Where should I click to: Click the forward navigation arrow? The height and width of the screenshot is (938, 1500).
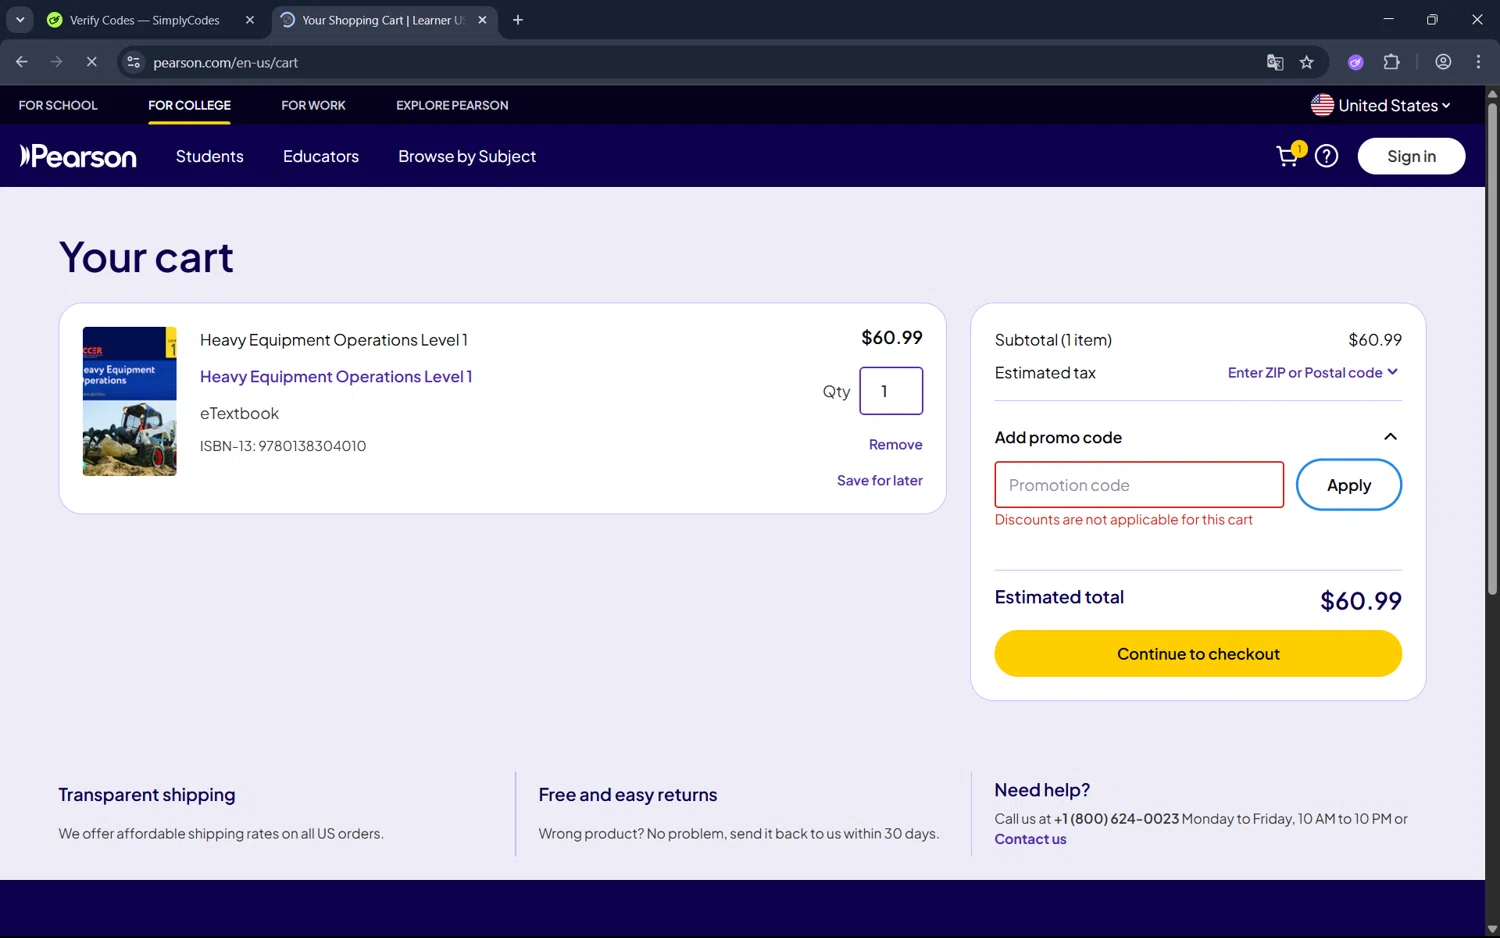(56, 62)
